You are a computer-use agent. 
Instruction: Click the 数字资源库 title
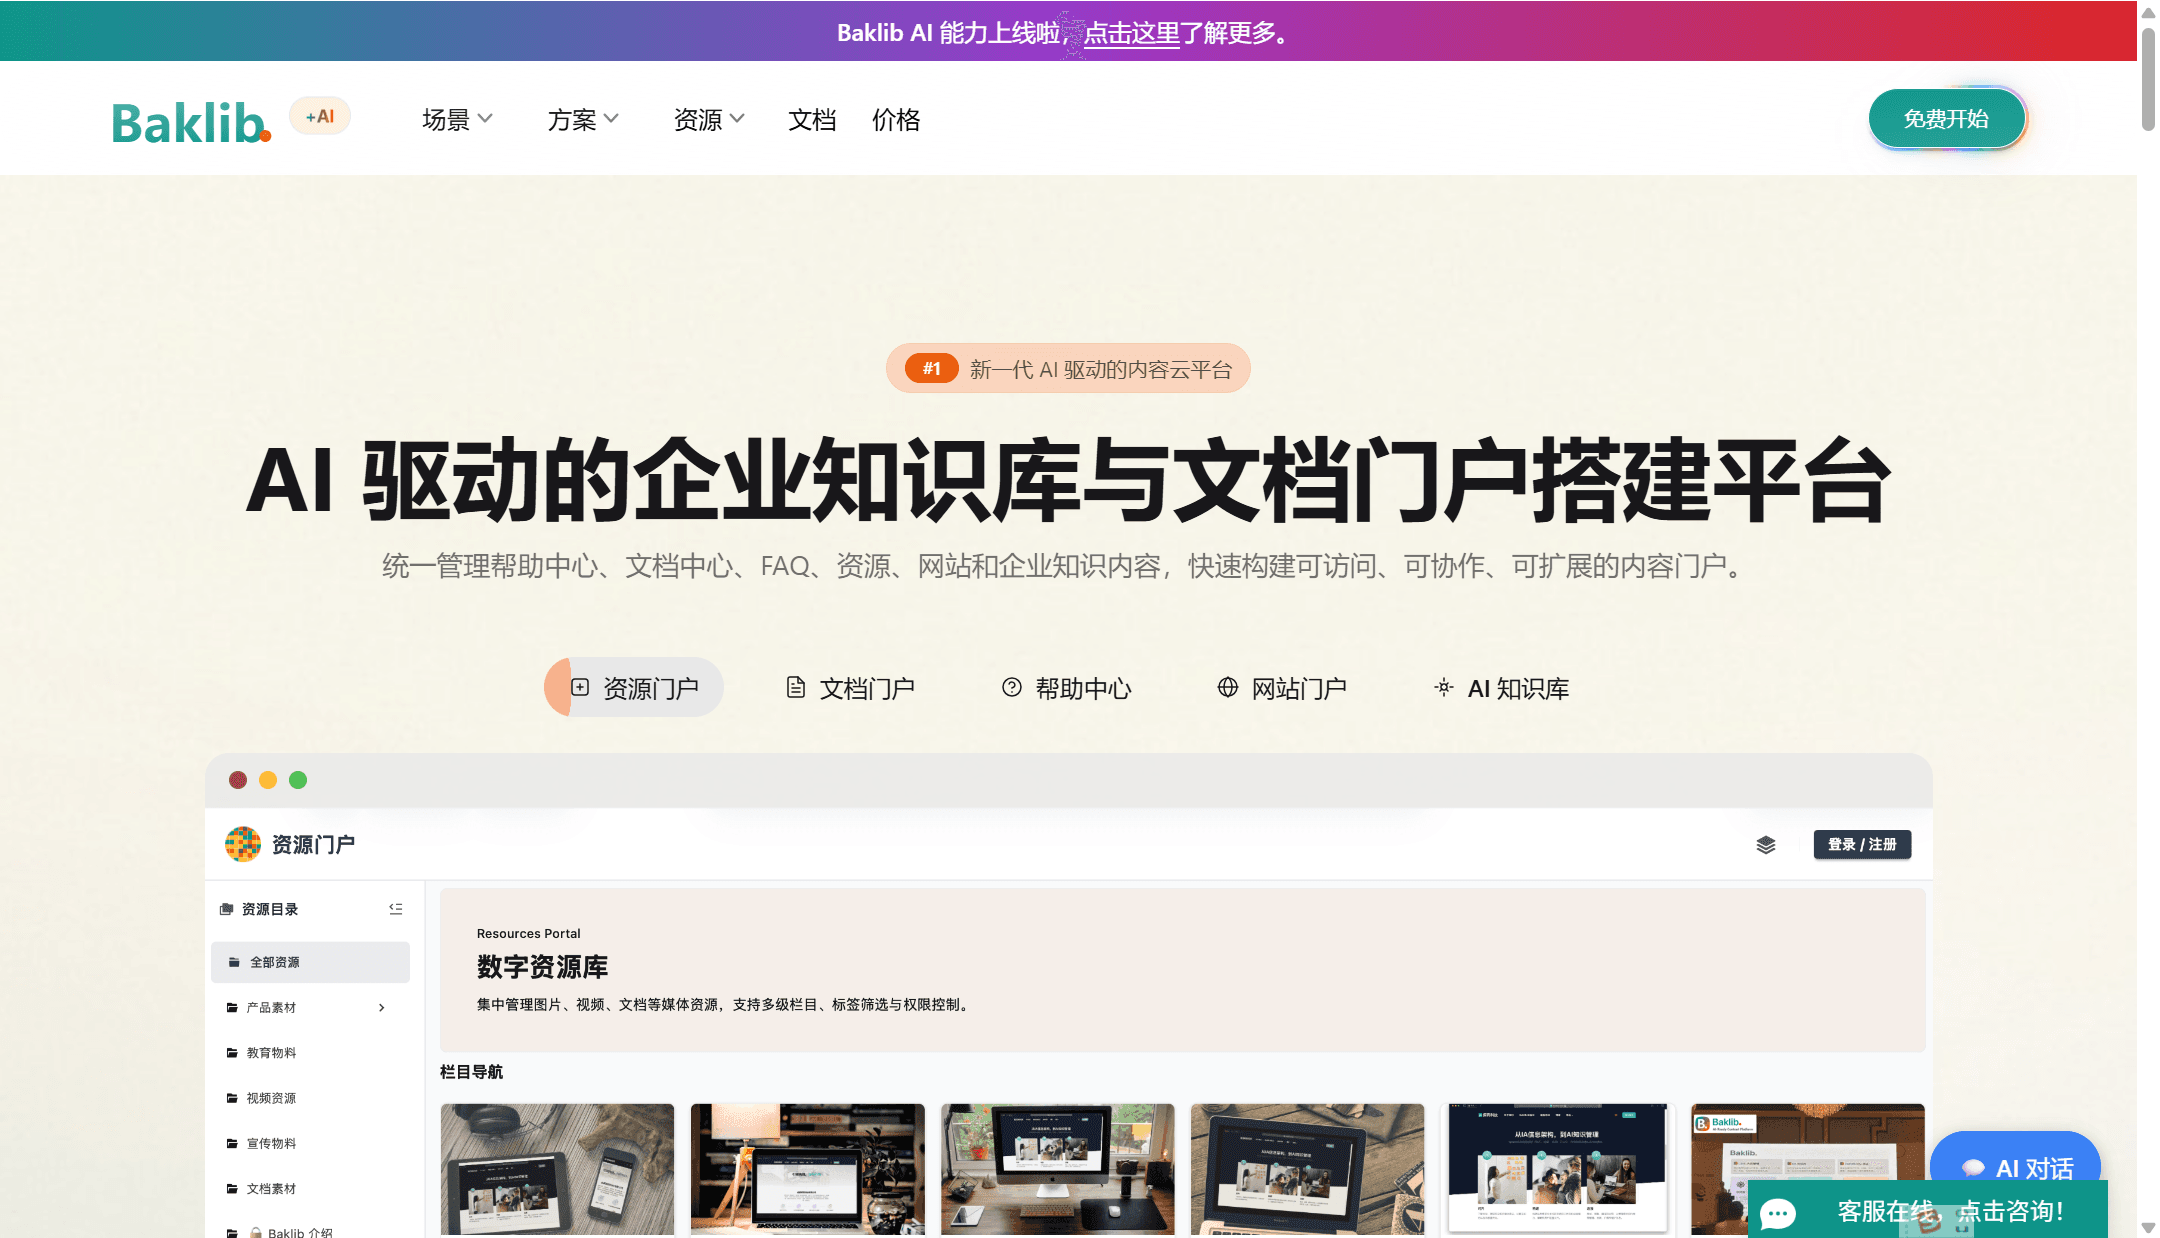[542, 967]
